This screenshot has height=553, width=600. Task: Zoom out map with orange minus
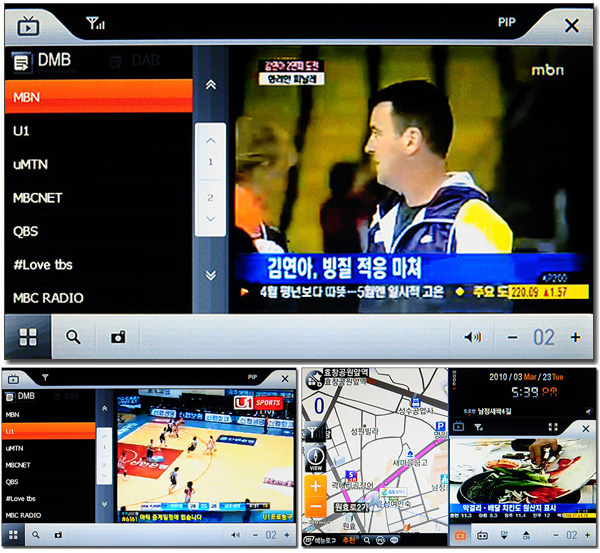(316, 507)
